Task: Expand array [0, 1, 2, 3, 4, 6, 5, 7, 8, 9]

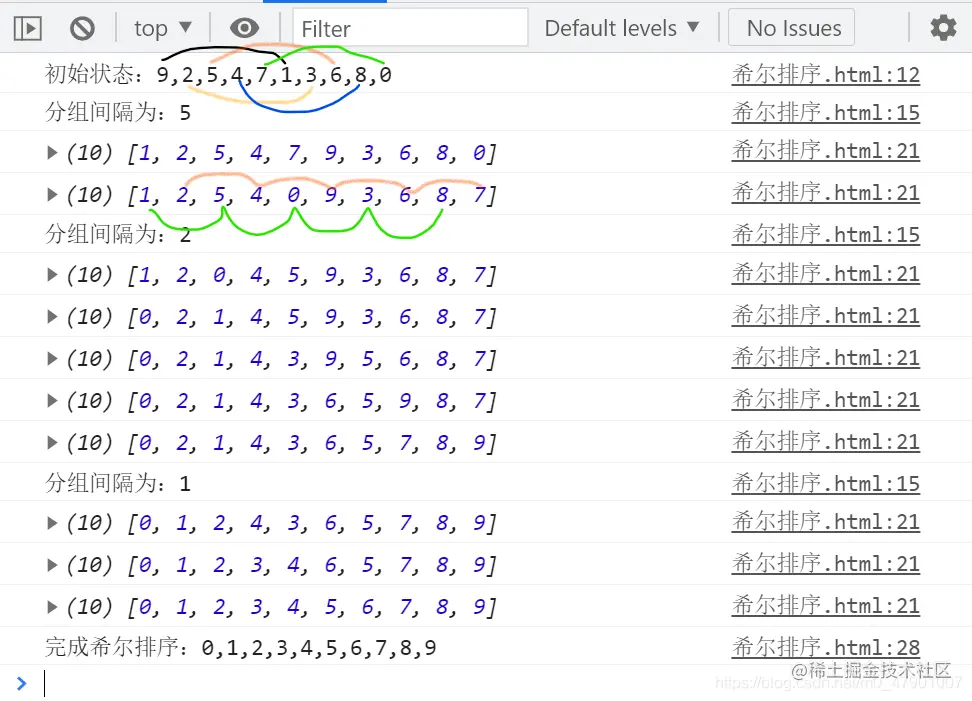Action: pos(52,565)
